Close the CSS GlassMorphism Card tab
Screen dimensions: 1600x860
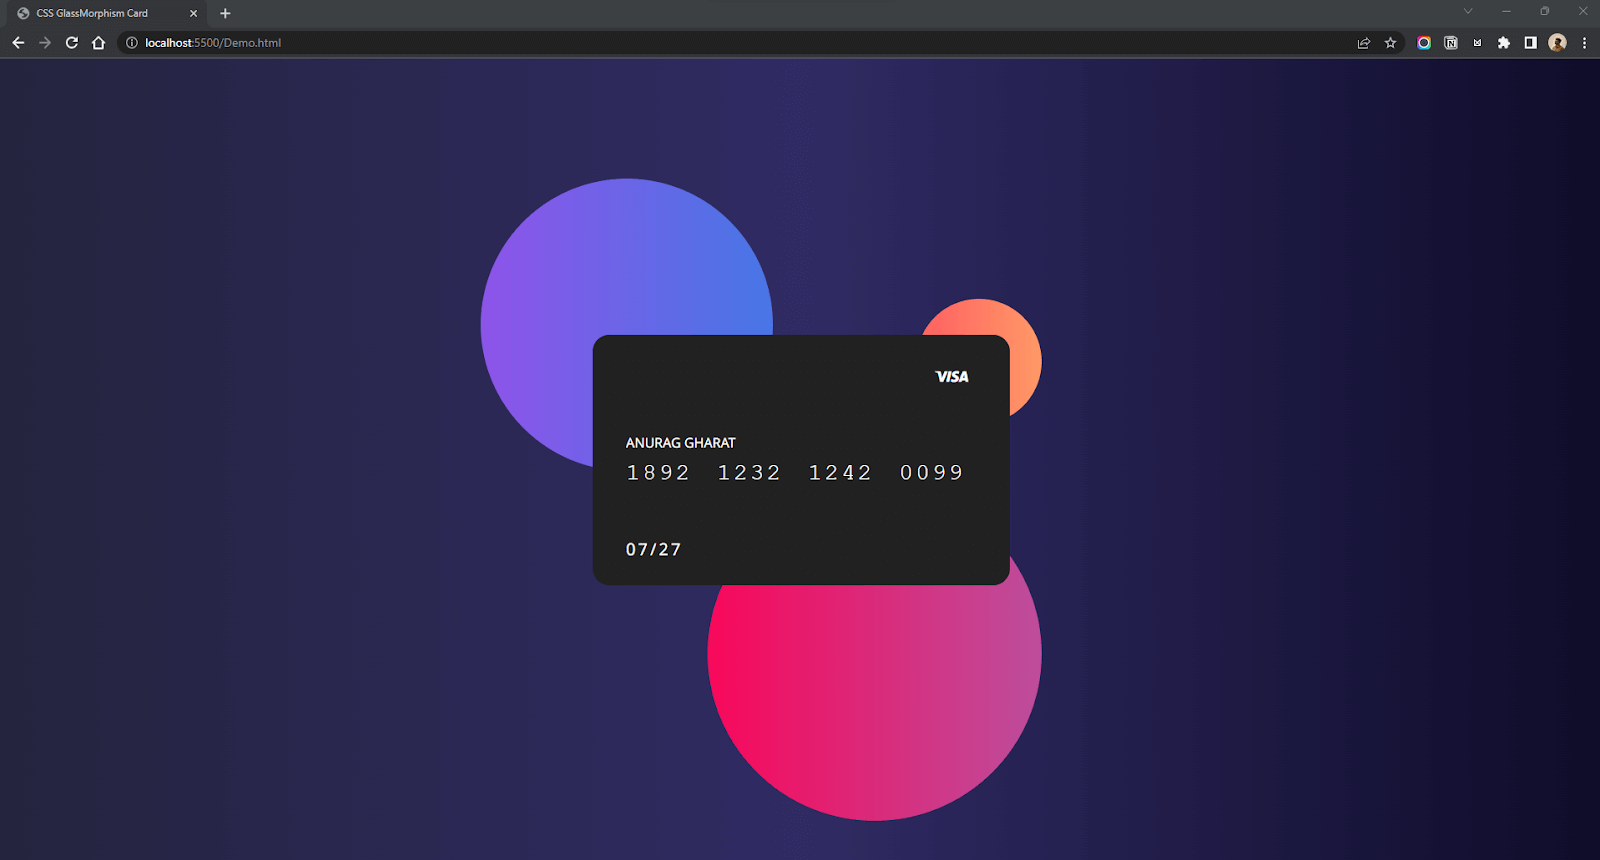pos(193,14)
